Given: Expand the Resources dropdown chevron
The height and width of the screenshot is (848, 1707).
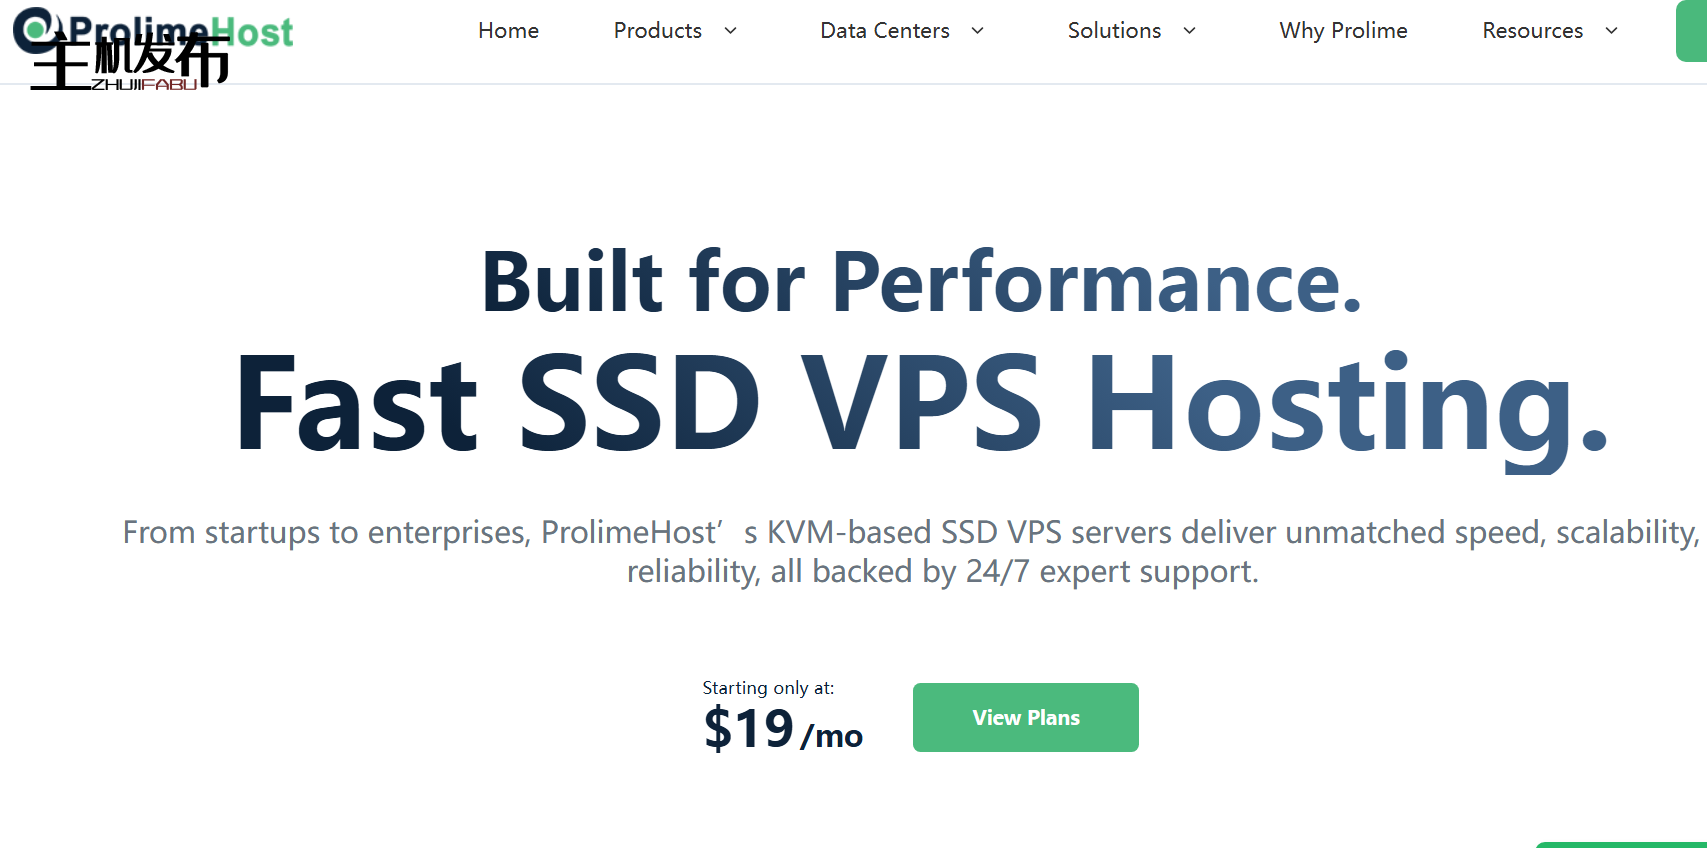Looking at the screenshot, I should coord(1612,31).
